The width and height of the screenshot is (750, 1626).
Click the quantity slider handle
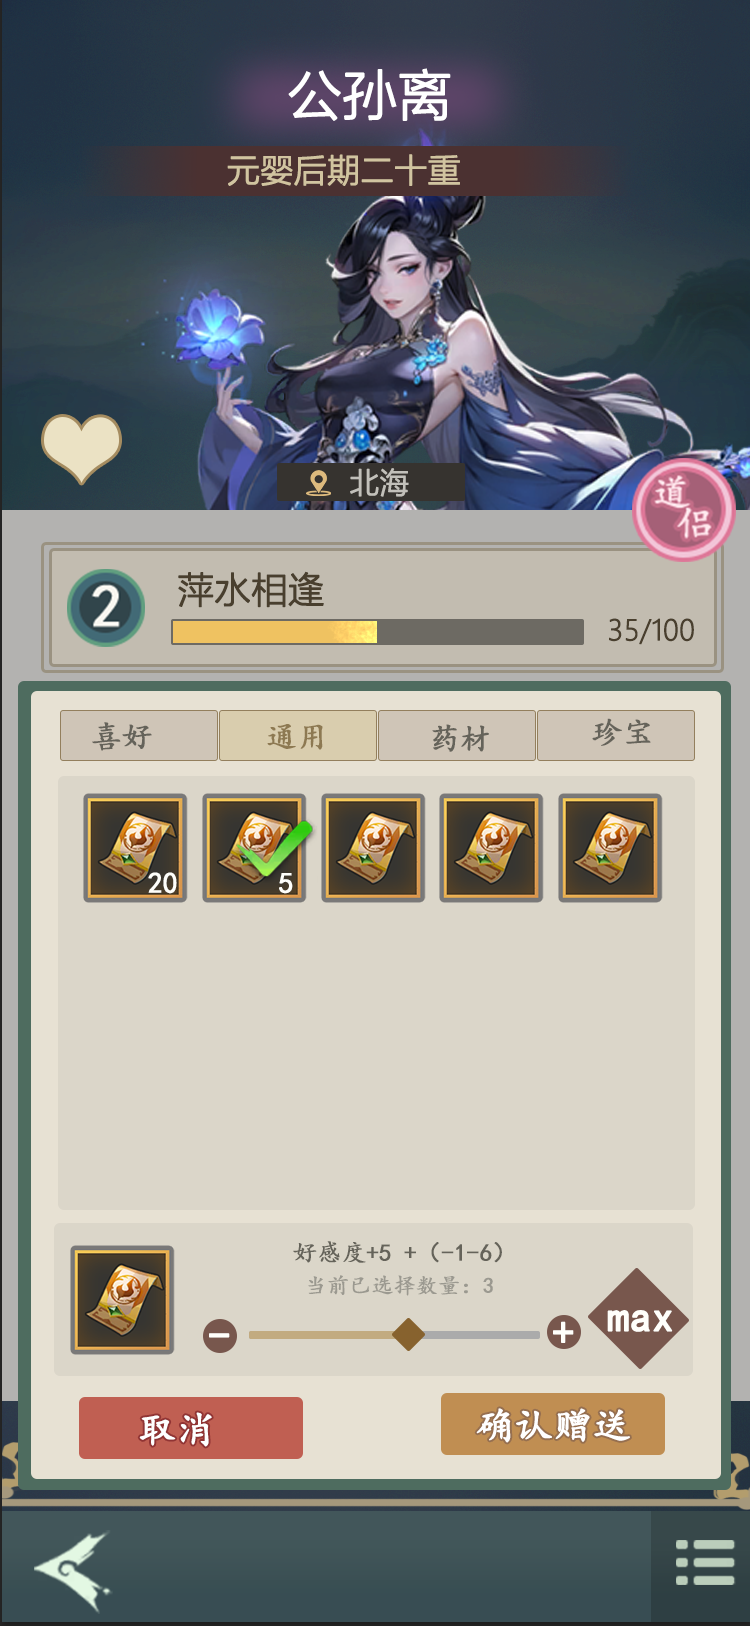tap(408, 1334)
